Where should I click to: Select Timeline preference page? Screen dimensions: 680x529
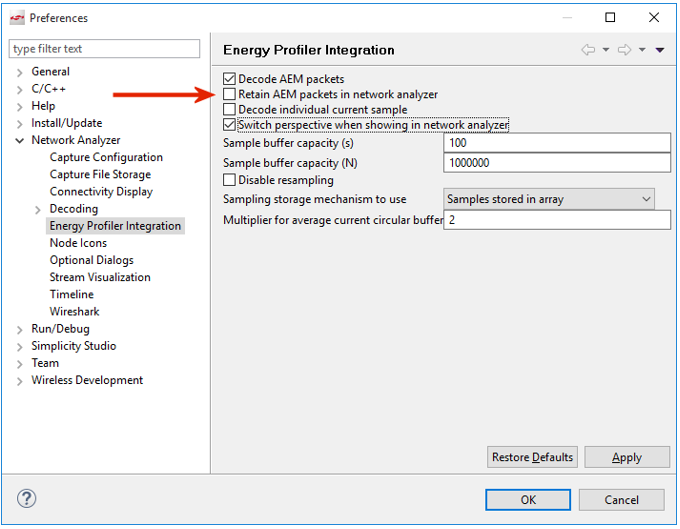tap(72, 294)
